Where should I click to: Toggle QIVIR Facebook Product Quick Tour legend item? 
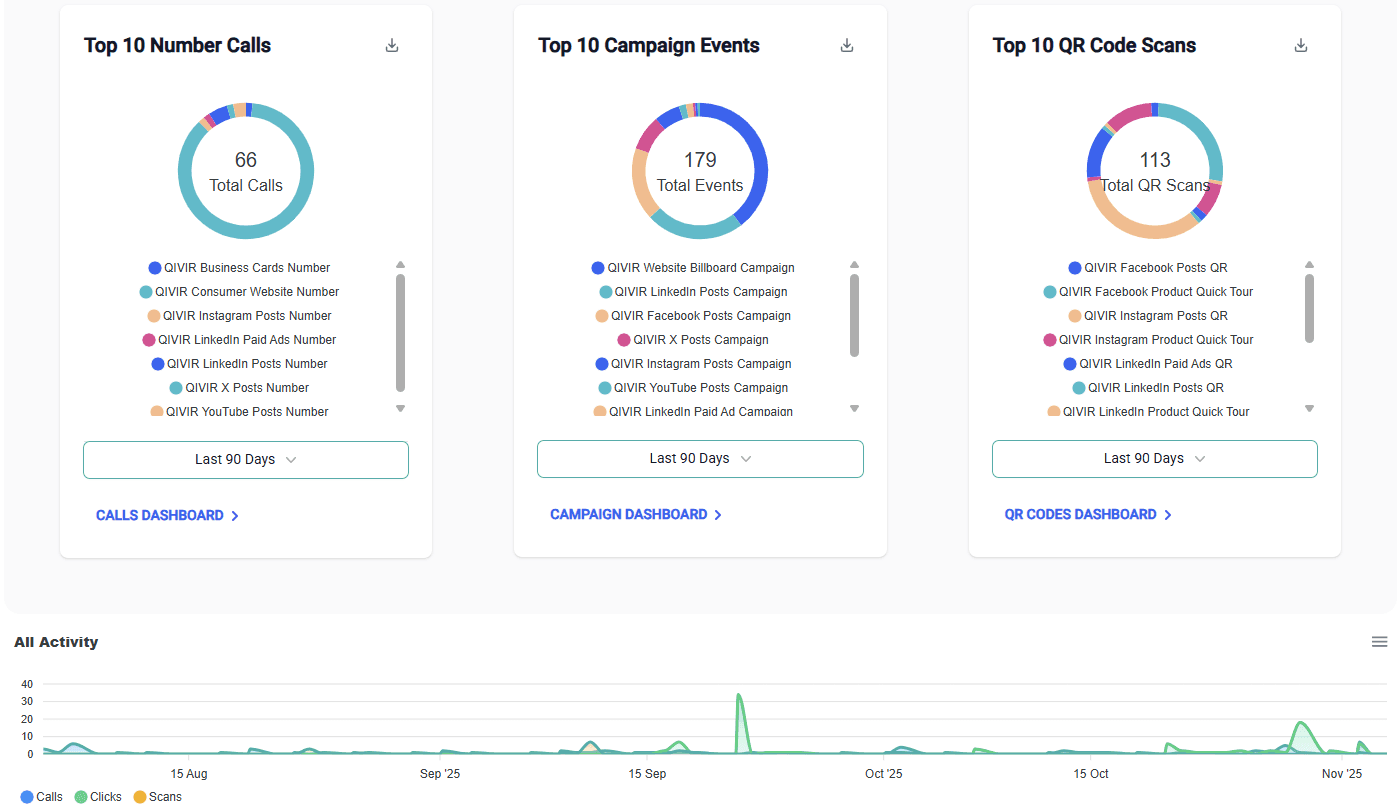(x=1148, y=292)
